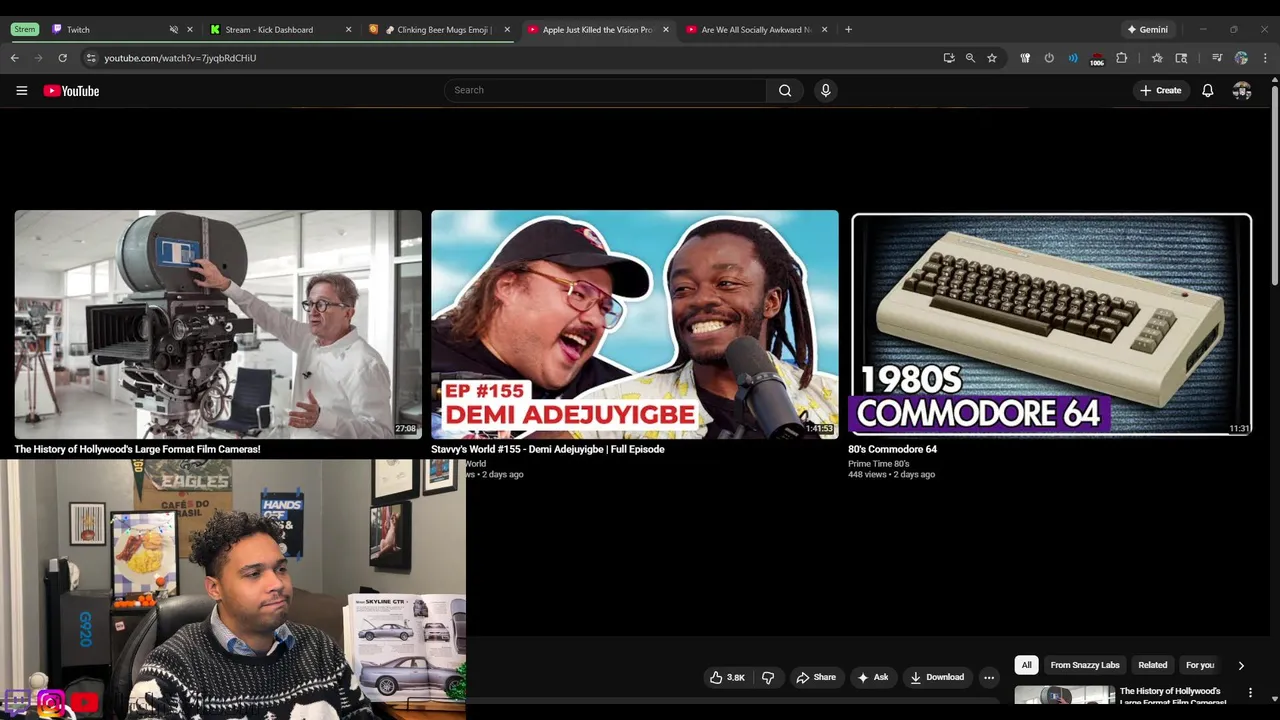Go back in browser history
Image resolution: width=1280 pixels, height=720 pixels.
tap(15, 58)
